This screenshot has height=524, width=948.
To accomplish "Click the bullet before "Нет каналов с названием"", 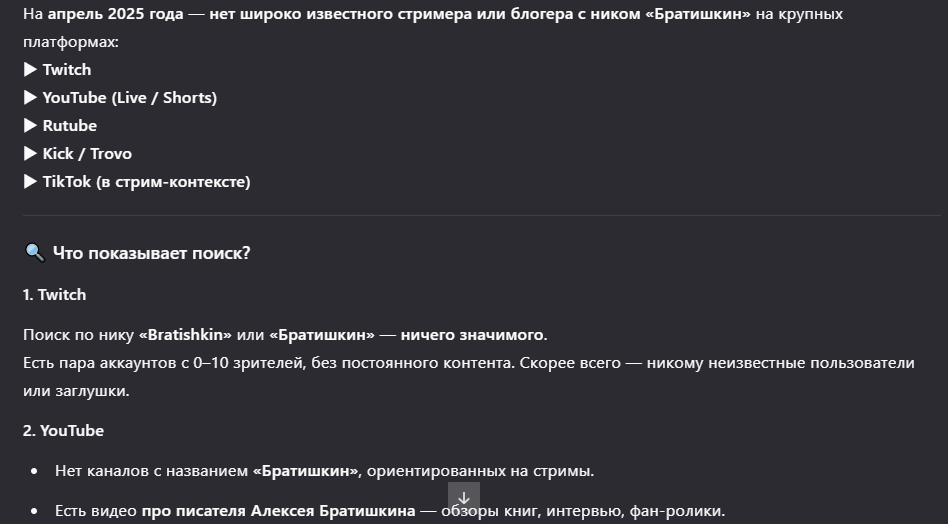I will [x=35, y=471].
